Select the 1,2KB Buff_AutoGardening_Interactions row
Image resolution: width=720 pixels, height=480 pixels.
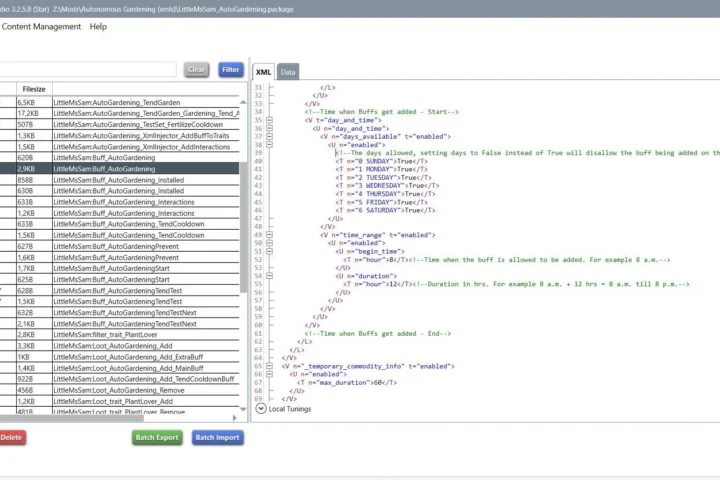pyautogui.click(x=119, y=213)
